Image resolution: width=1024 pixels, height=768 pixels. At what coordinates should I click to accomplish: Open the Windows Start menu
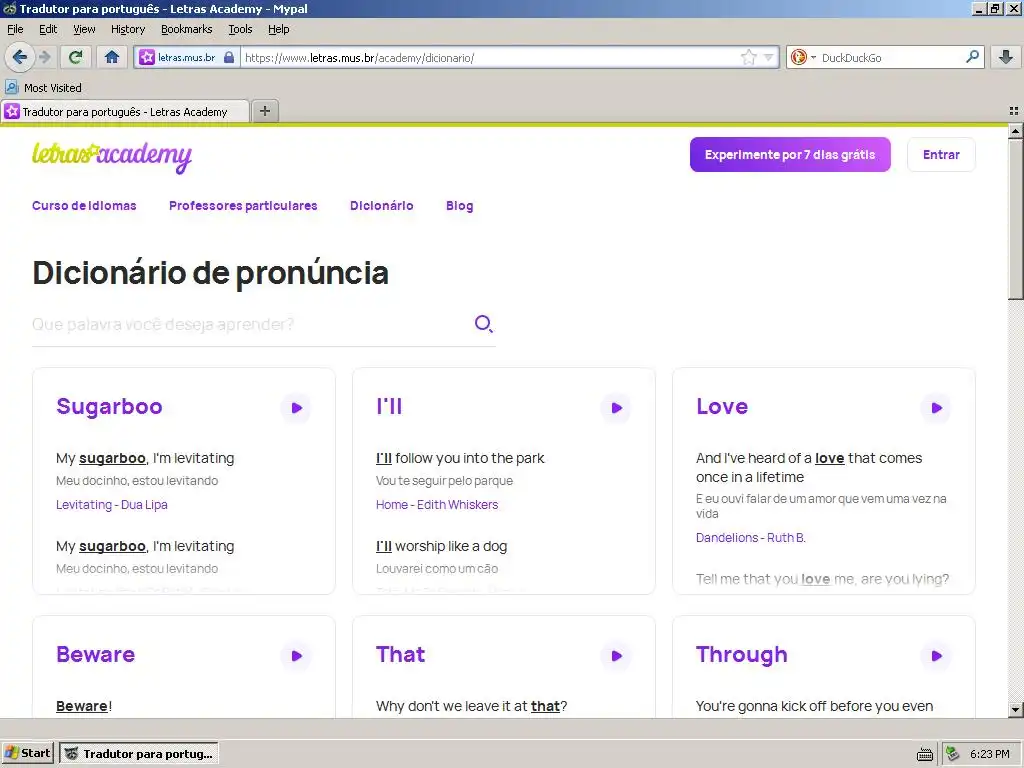[x=27, y=754]
